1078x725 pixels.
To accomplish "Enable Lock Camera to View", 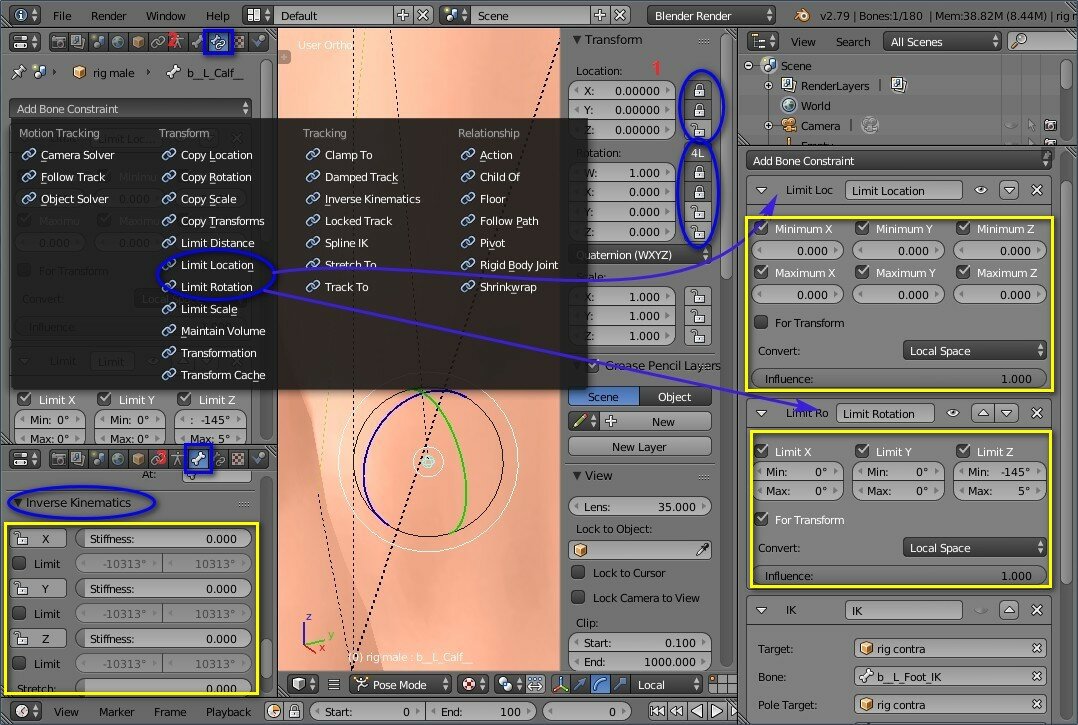I will pos(578,597).
